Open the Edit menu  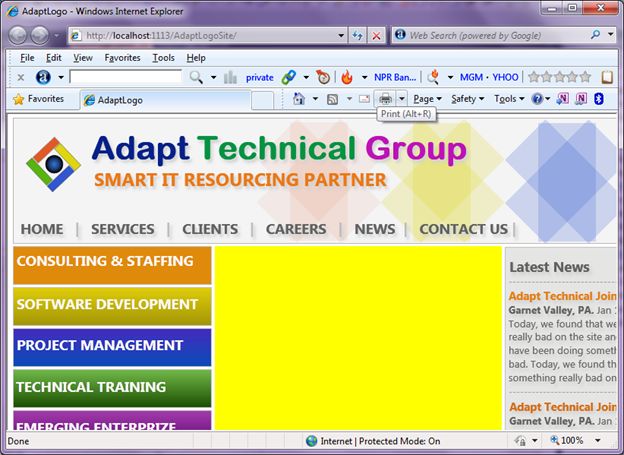54,58
